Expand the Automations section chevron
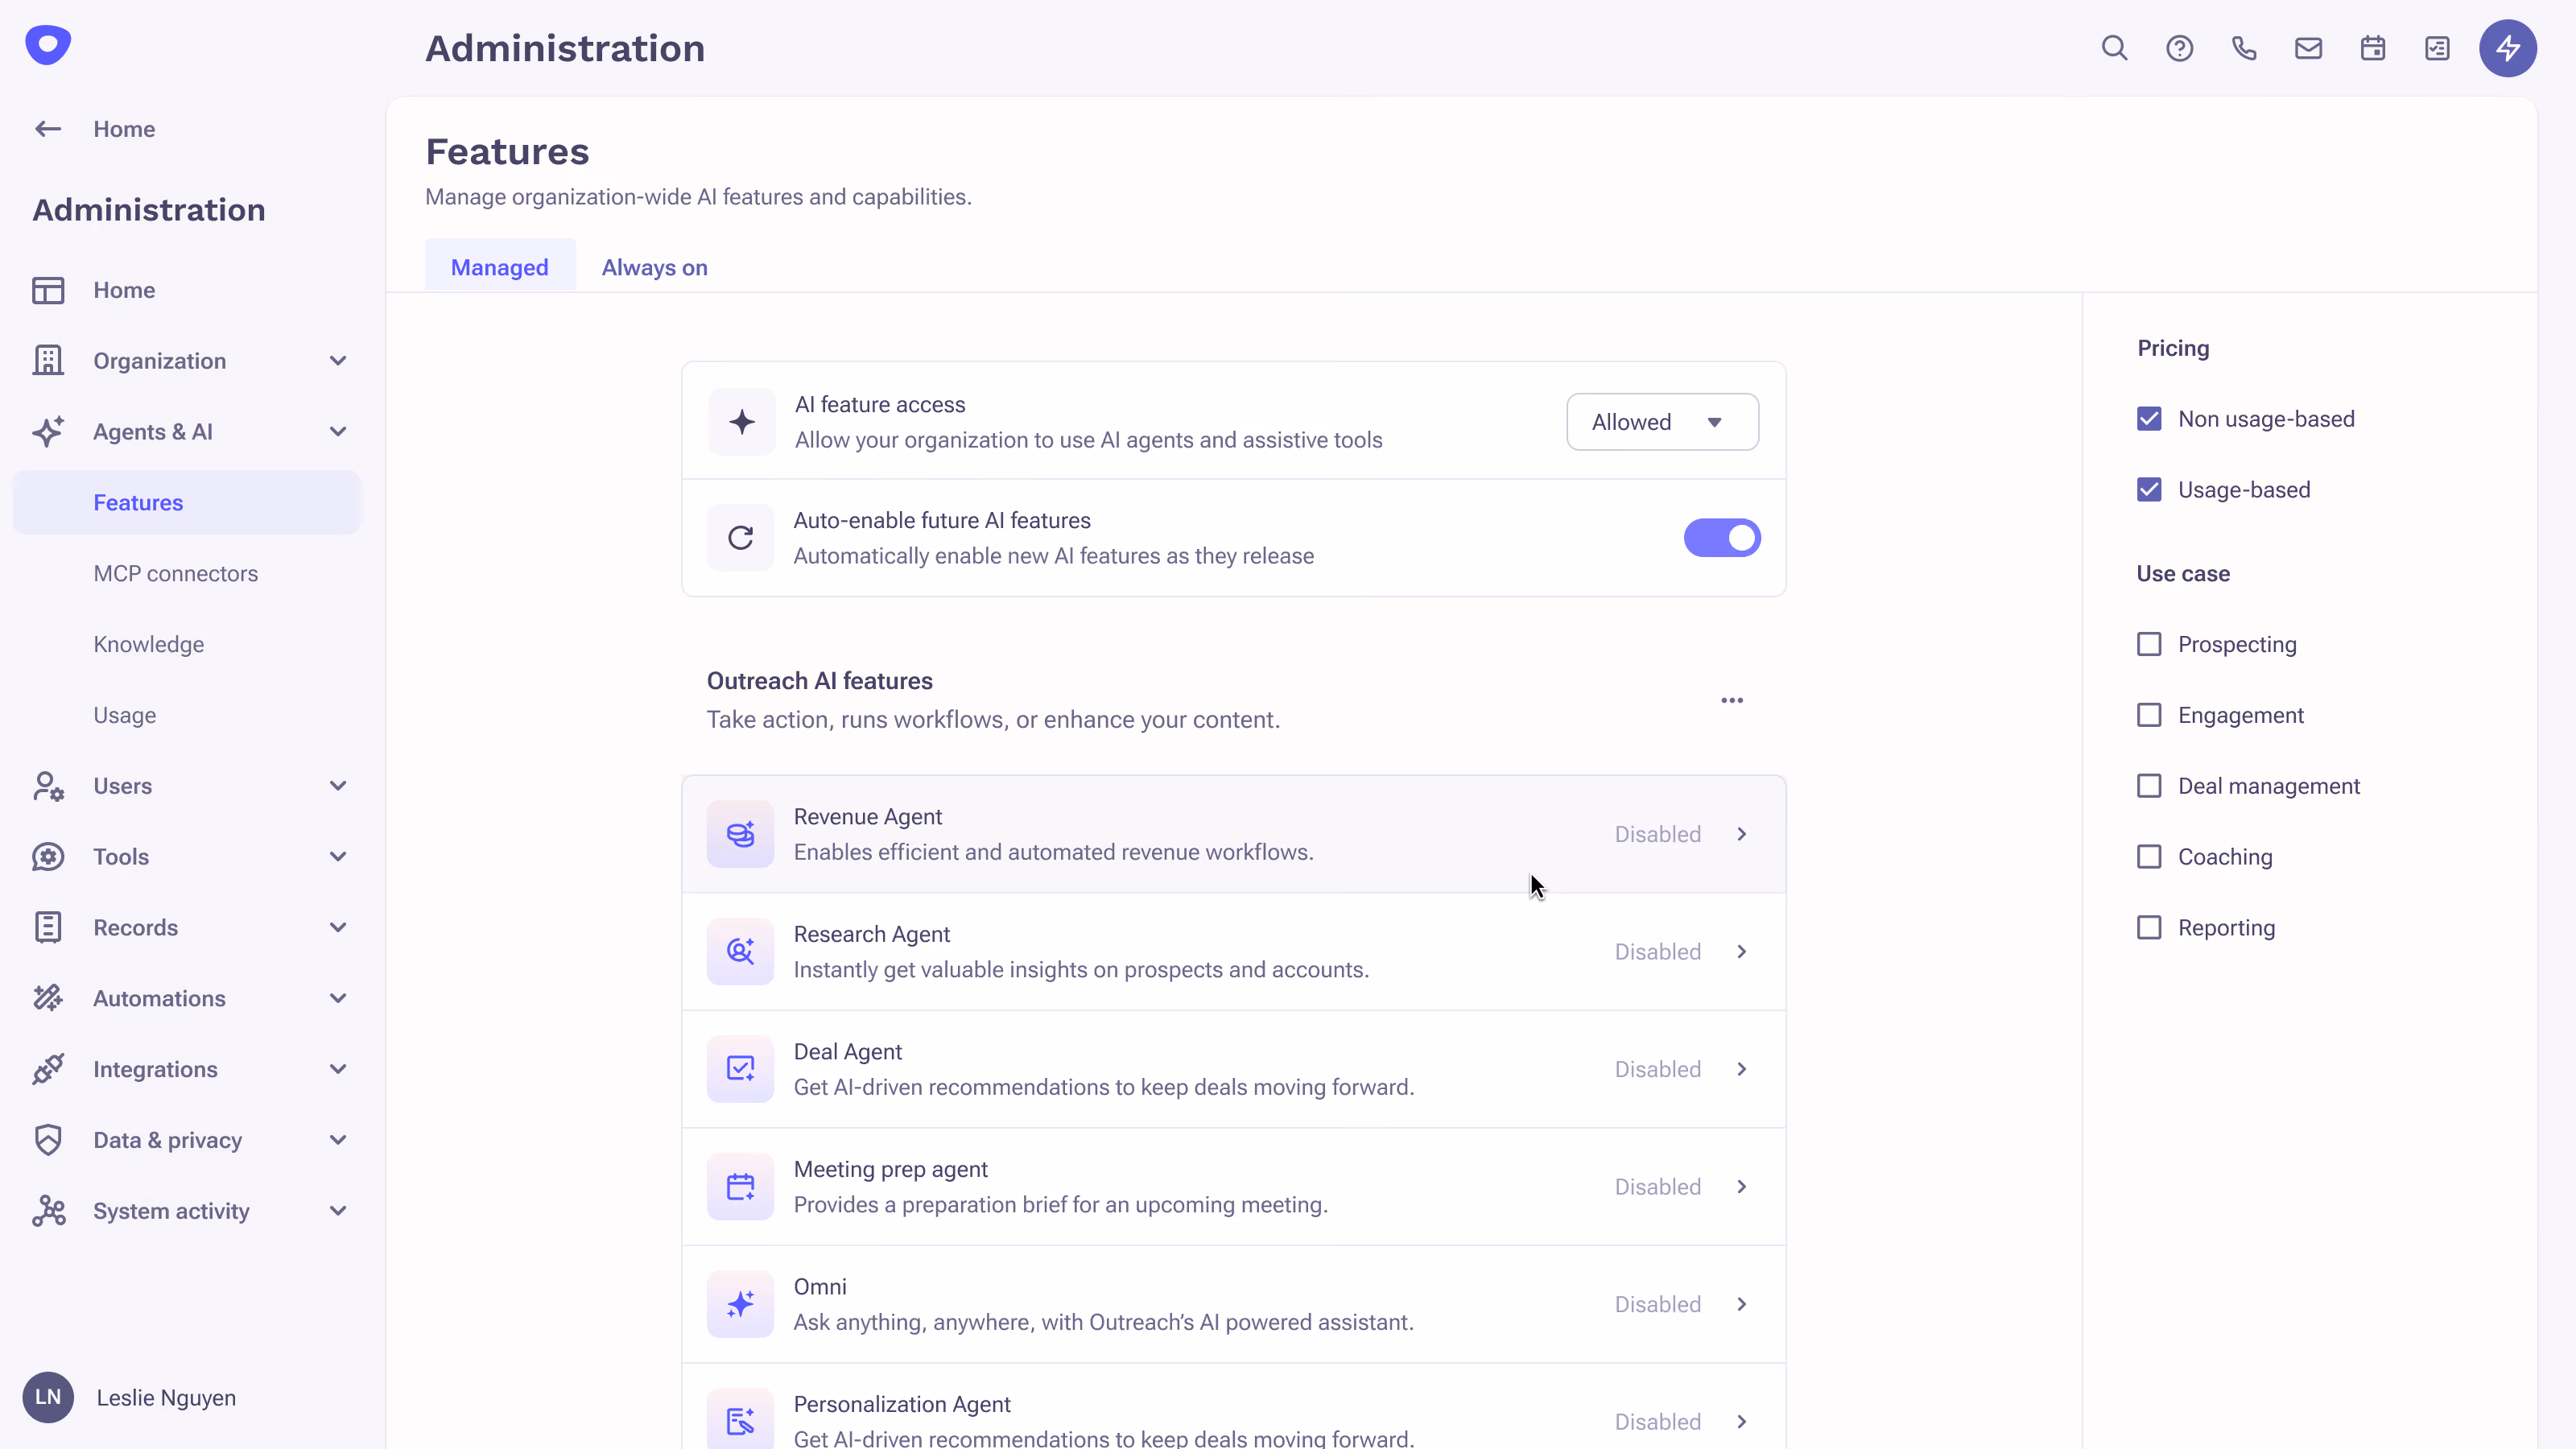 (338, 998)
